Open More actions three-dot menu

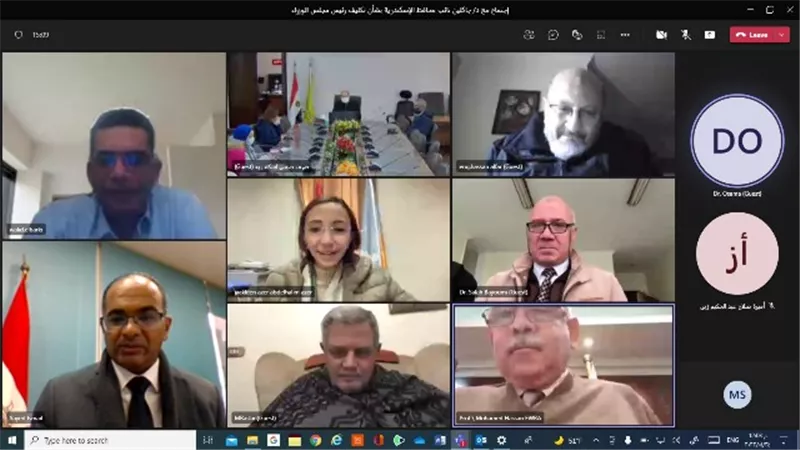pyautogui.click(x=625, y=35)
